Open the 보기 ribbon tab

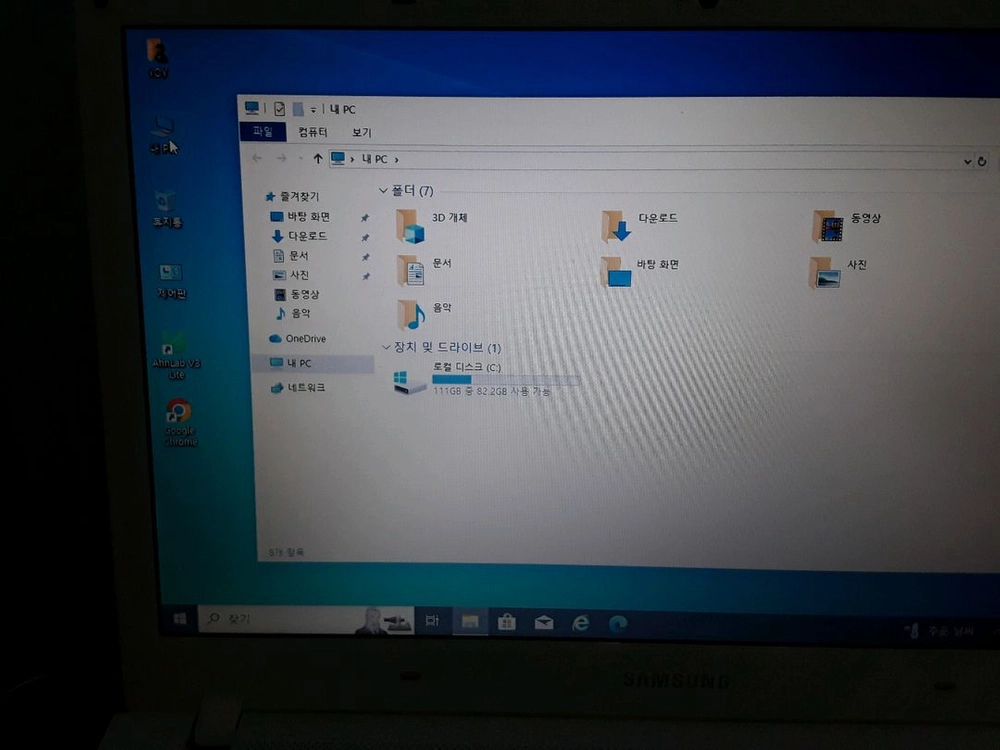(362, 132)
